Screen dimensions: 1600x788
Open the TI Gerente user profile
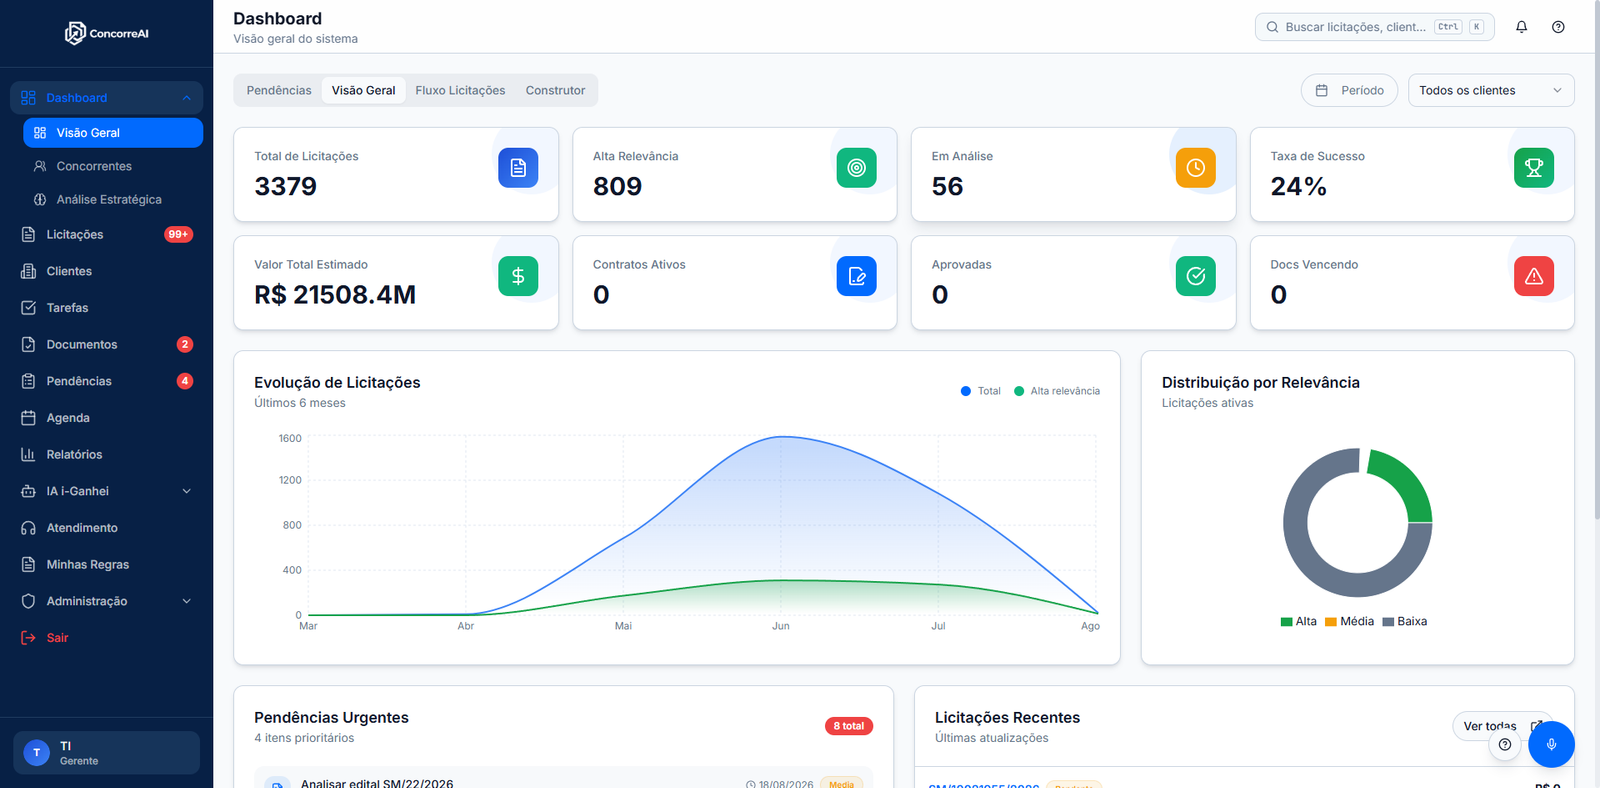coord(106,753)
